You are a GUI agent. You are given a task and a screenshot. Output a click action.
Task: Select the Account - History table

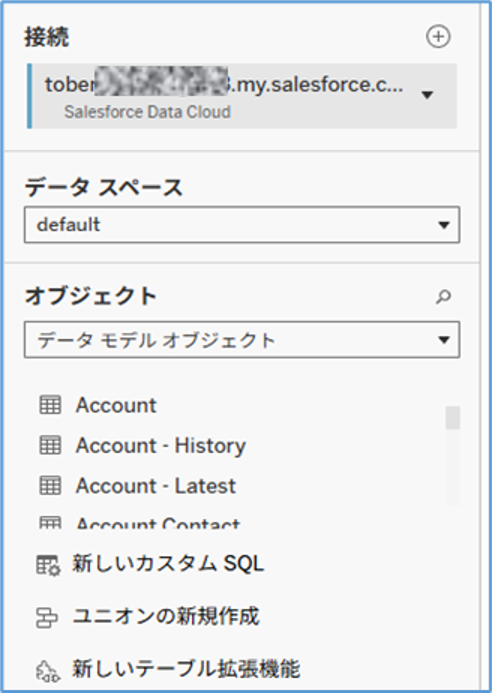pos(161,445)
